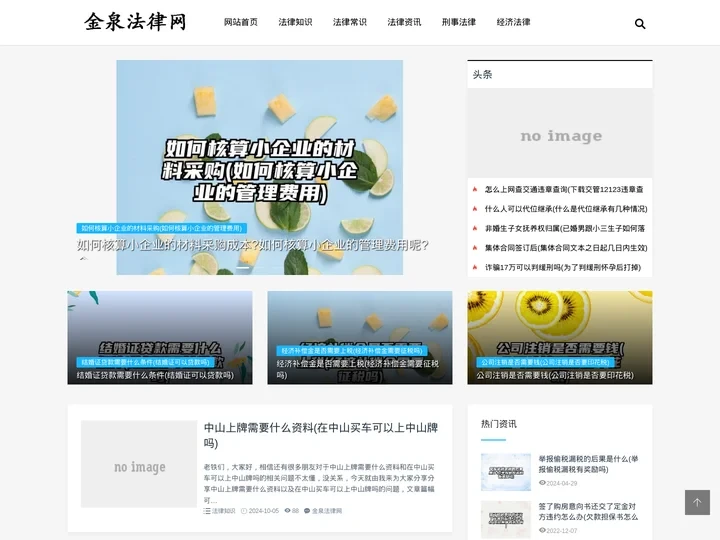
Task: Select 法律资讯 in the top menu
Action: (404, 22)
